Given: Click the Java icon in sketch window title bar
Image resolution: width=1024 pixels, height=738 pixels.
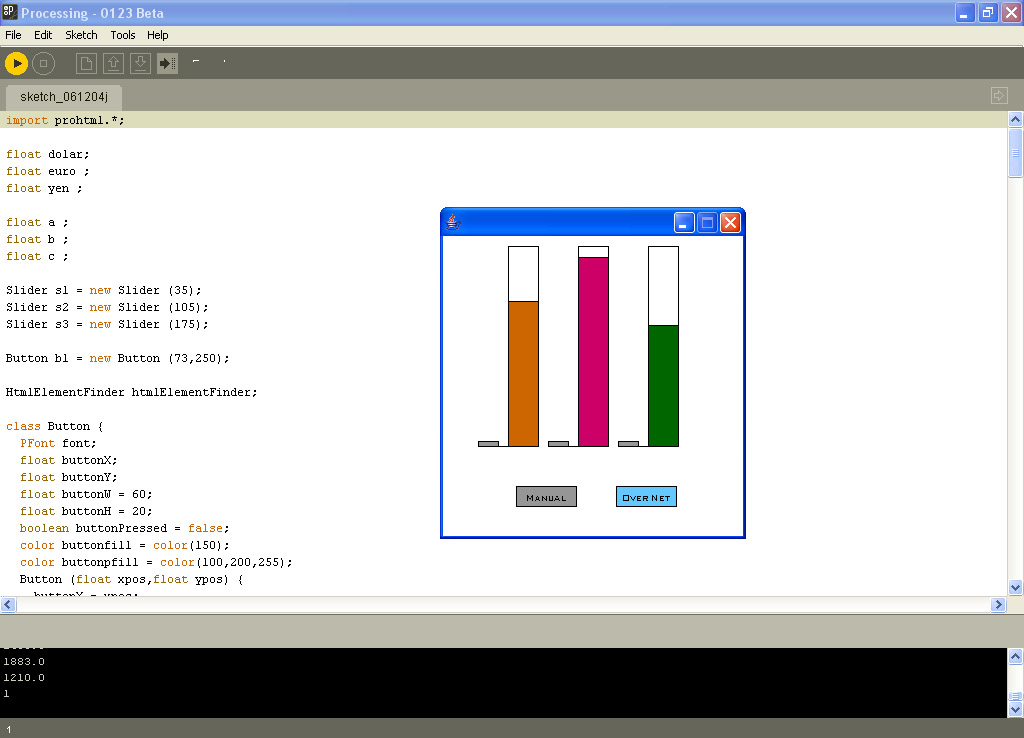Looking at the screenshot, I should 453,222.
